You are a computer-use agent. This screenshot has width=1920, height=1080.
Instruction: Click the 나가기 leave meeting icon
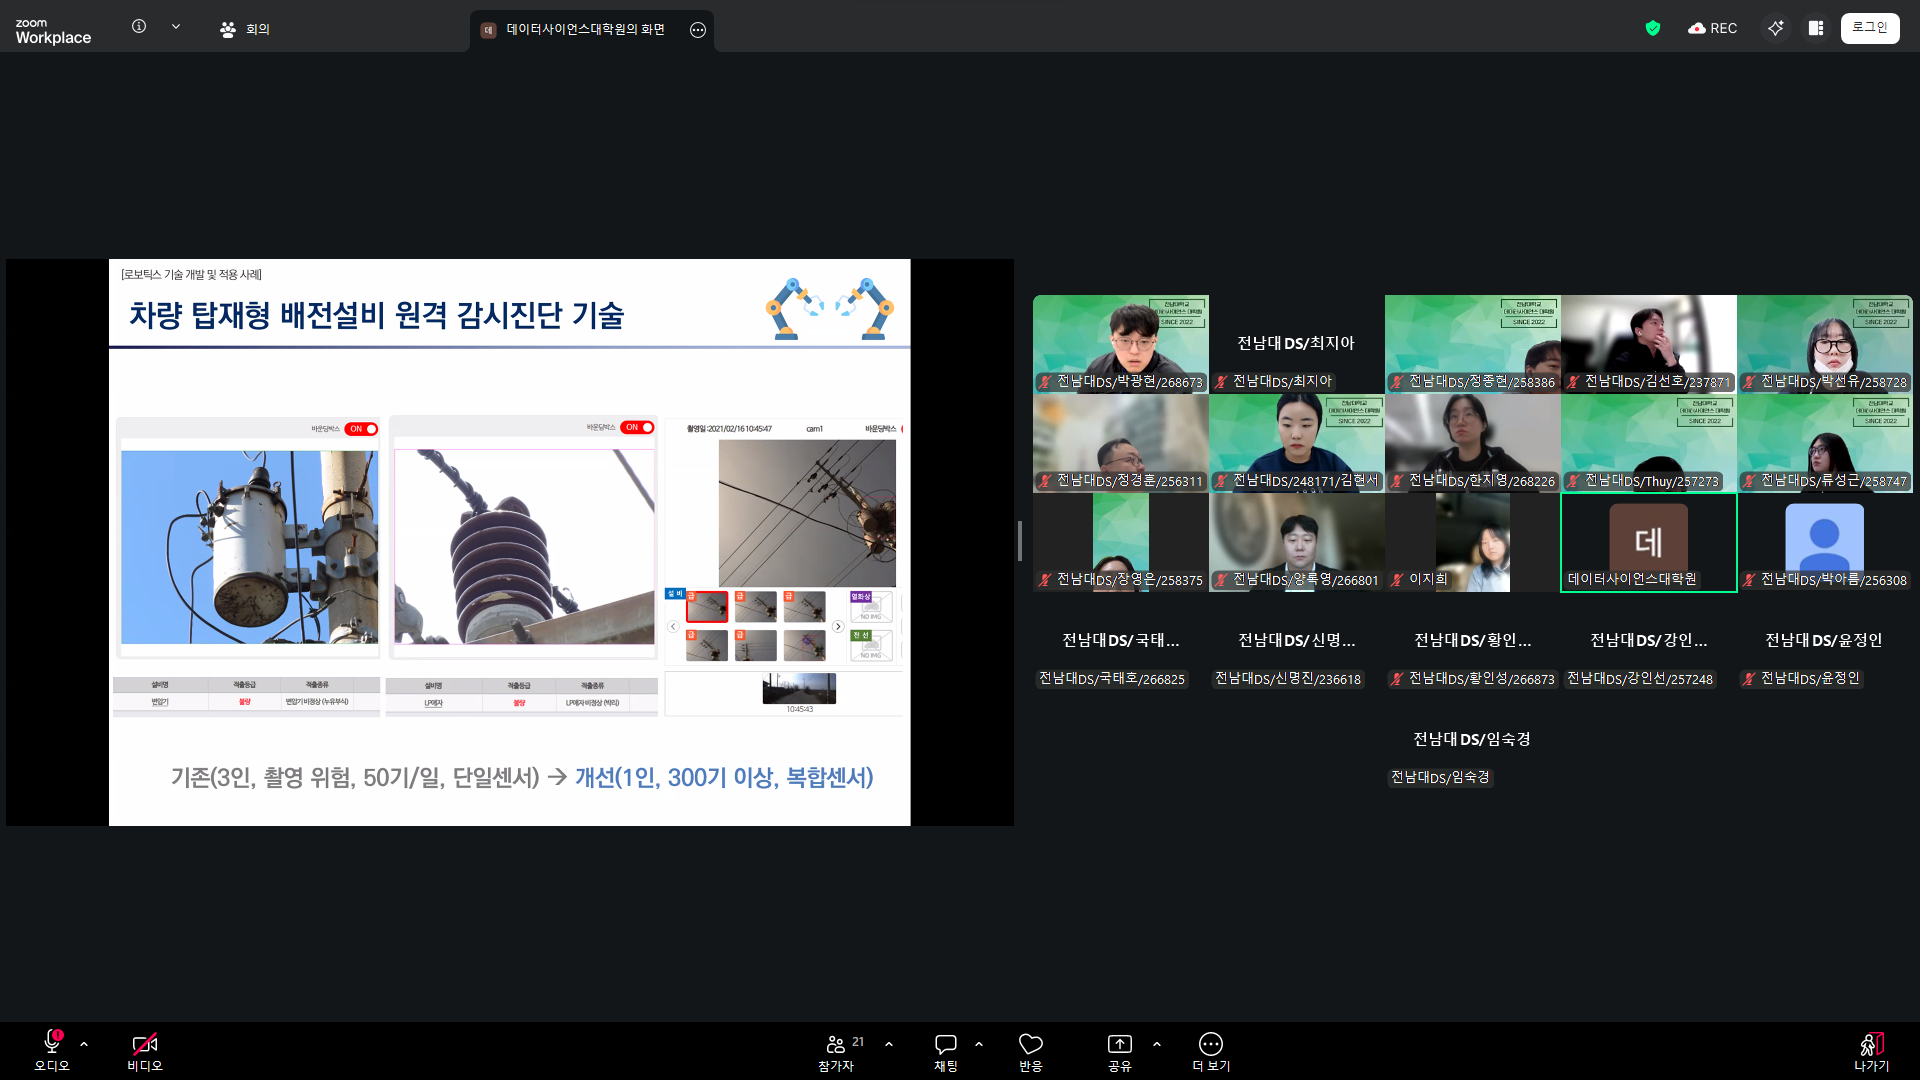[x=1871, y=1044]
